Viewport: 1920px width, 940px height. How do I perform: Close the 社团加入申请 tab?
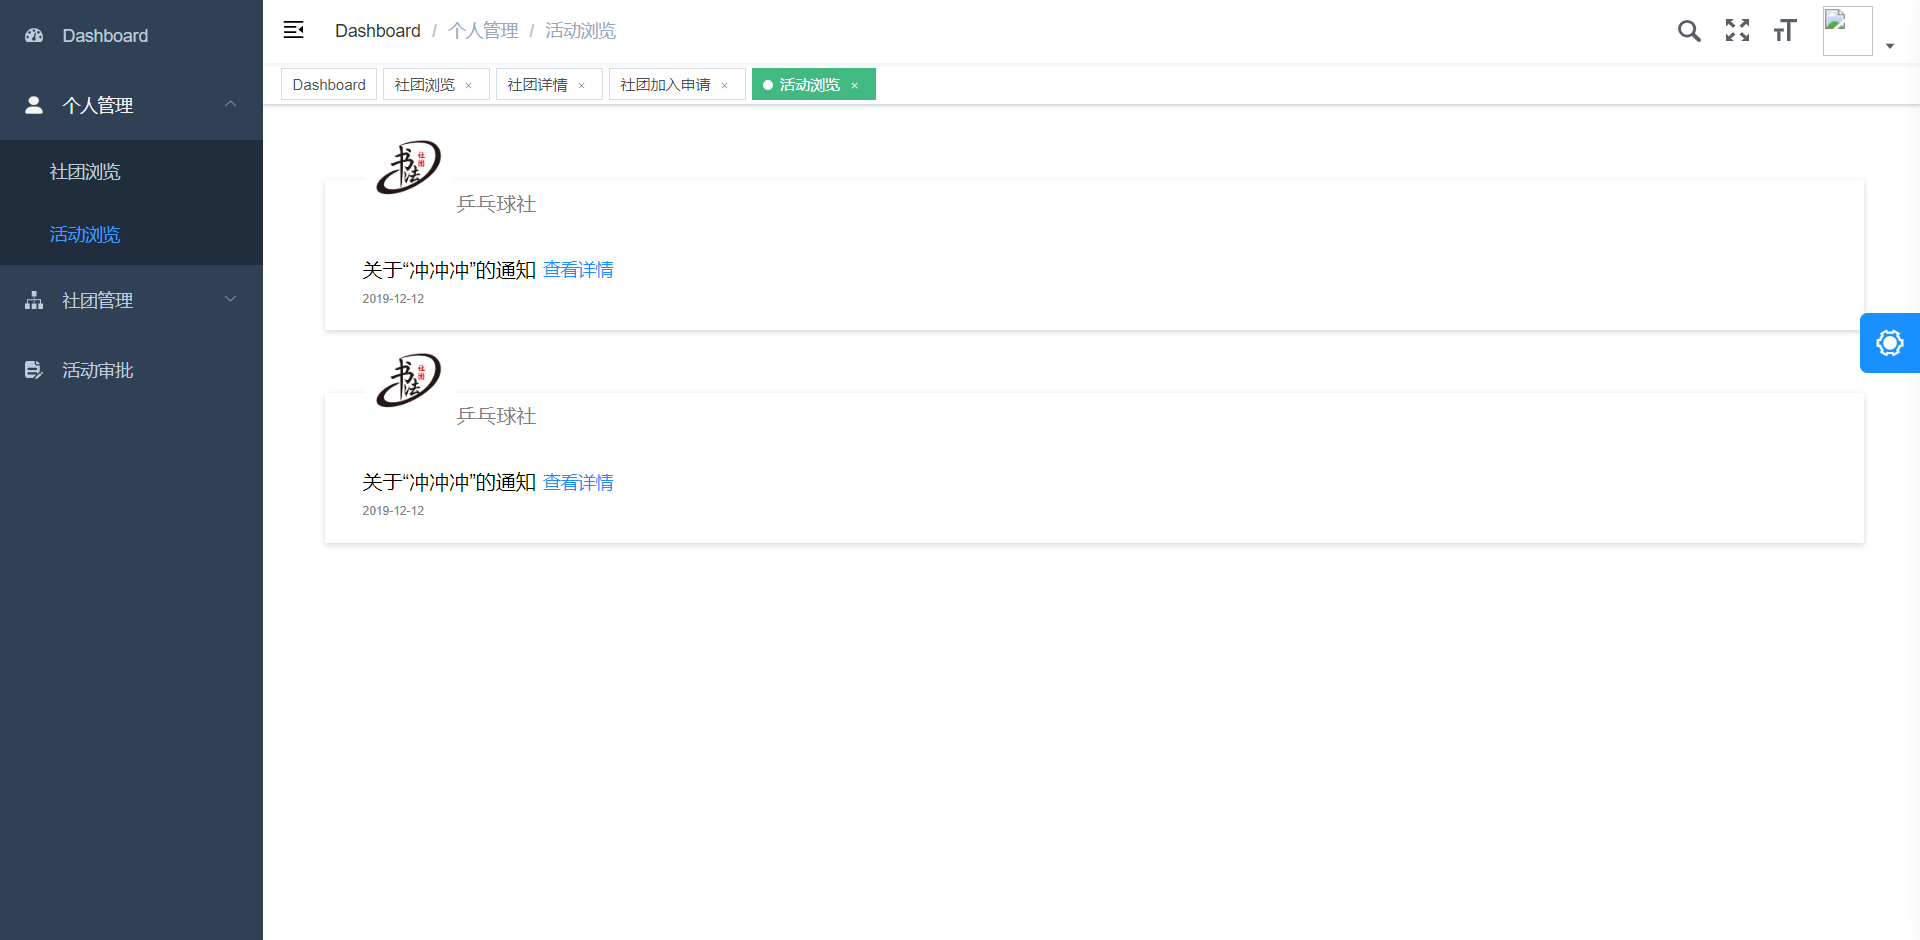(x=725, y=86)
